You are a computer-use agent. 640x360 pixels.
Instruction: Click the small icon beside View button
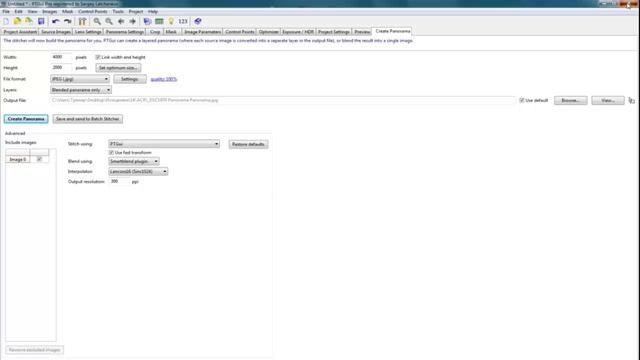point(631,100)
